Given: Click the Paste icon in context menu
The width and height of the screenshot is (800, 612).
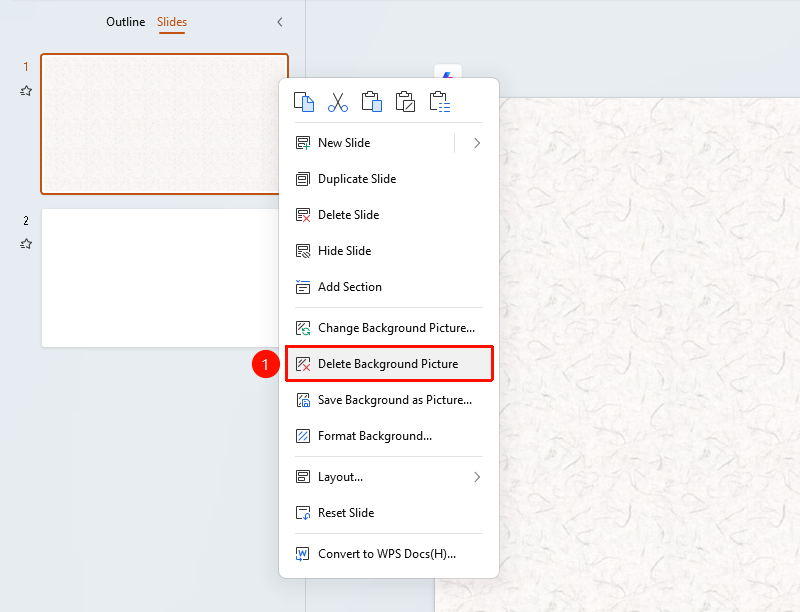Looking at the screenshot, I should point(371,102).
